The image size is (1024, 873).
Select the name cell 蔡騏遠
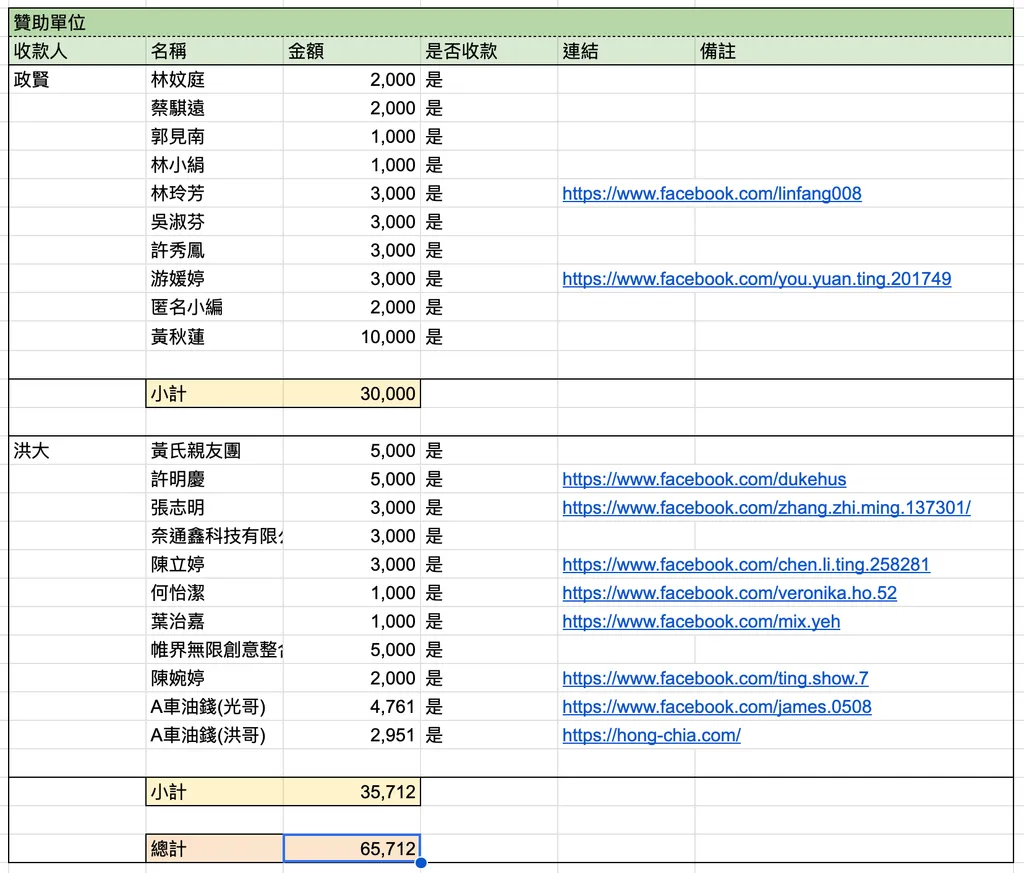[214, 108]
